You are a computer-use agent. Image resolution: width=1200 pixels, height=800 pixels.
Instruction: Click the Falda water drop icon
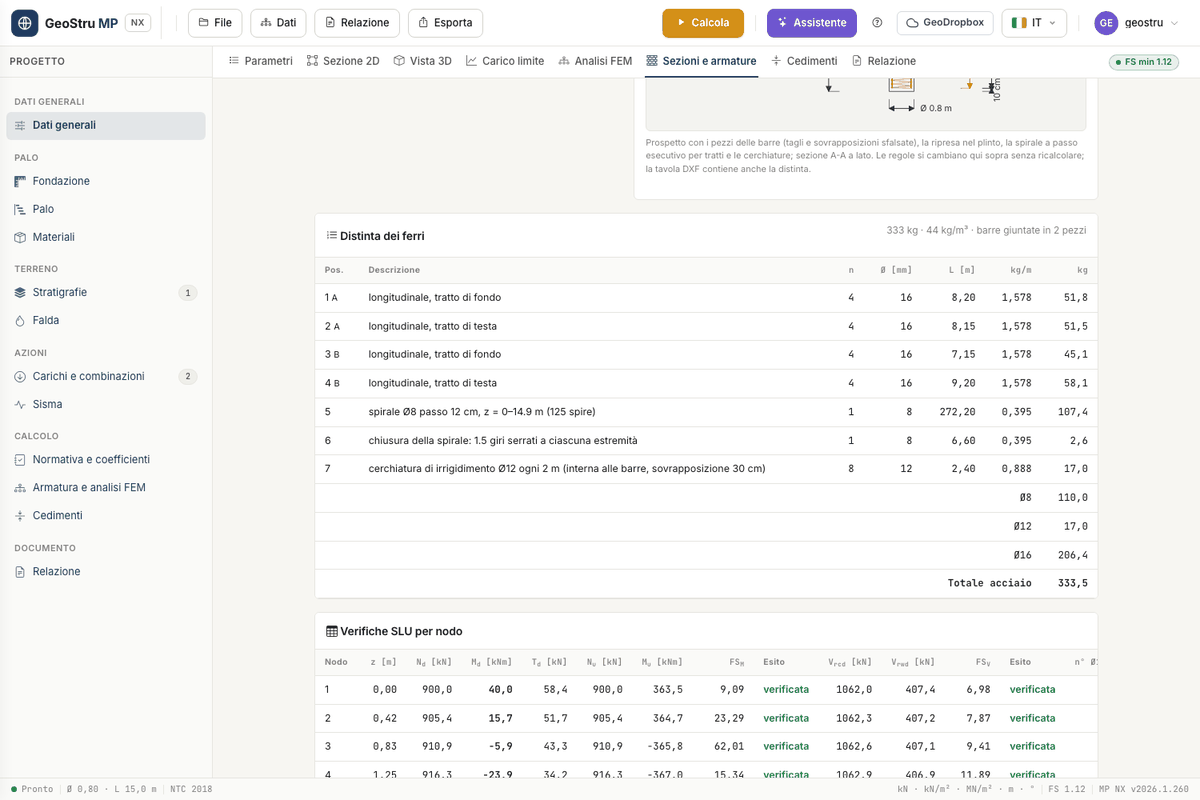tap(20, 321)
